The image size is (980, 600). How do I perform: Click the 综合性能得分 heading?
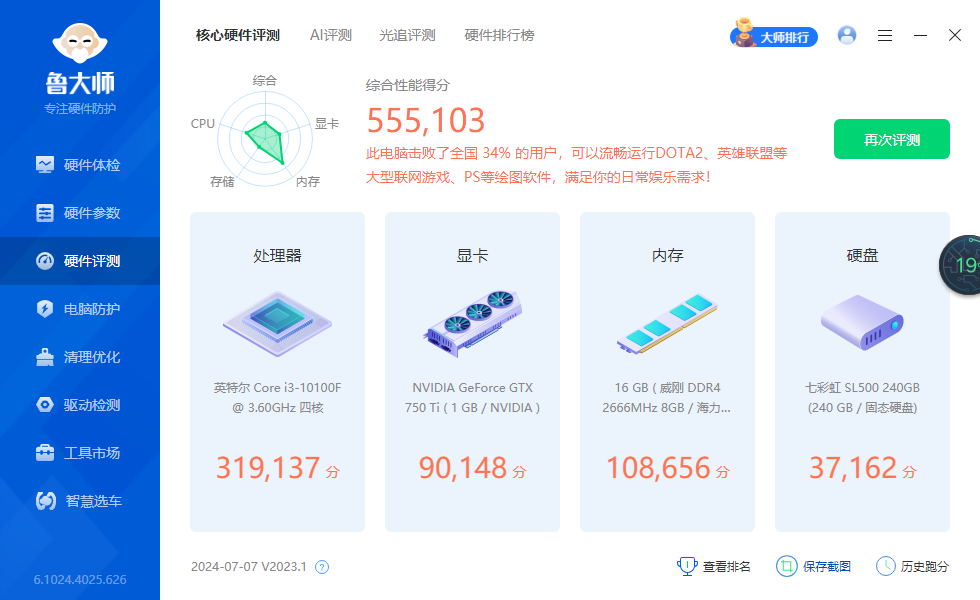click(x=408, y=85)
